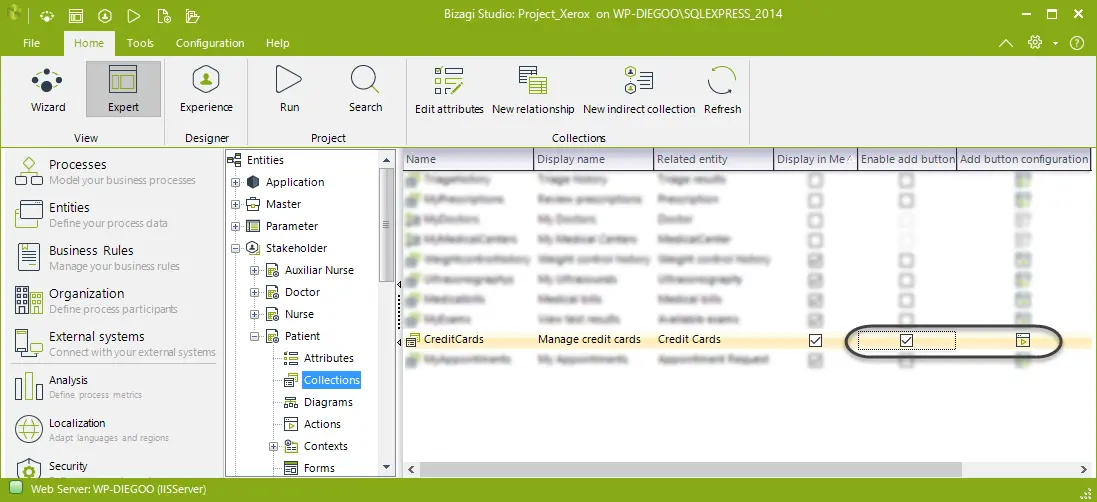Toggle Display in Me for CreditCards
The image size is (1097, 502).
[x=815, y=340]
